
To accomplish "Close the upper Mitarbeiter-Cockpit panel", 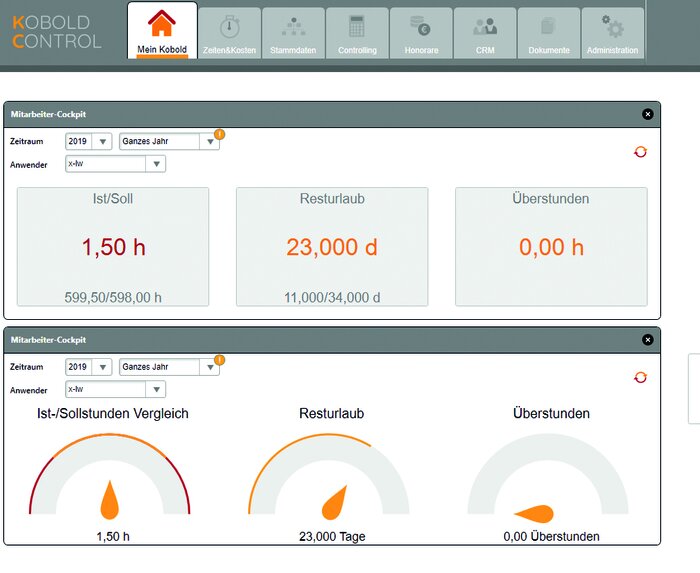I will tap(647, 114).
